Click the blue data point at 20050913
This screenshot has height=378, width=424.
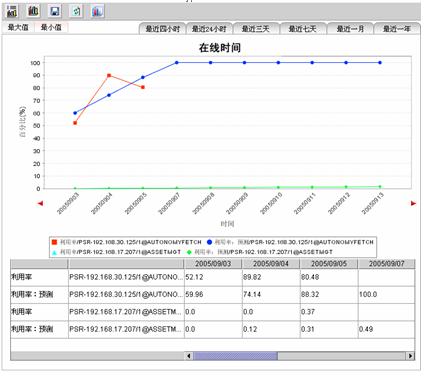(x=380, y=63)
